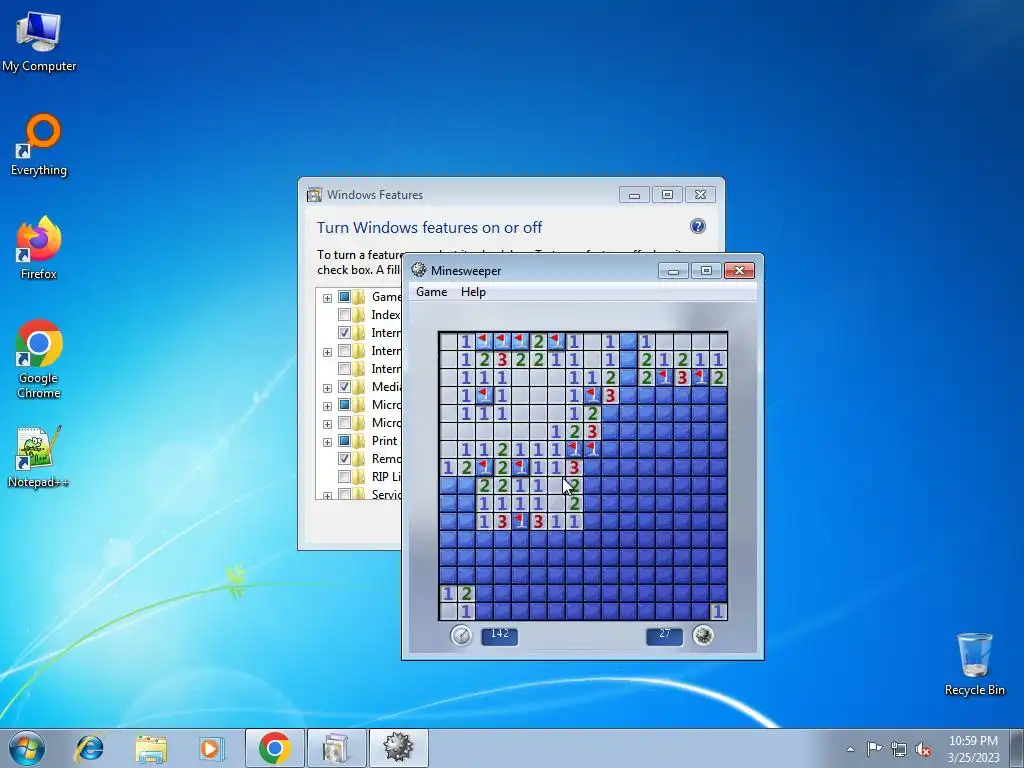Viewport: 1024px width, 768px height.
Task: Click the Minesweeper timer clock icon
Action: pos(461,635)
